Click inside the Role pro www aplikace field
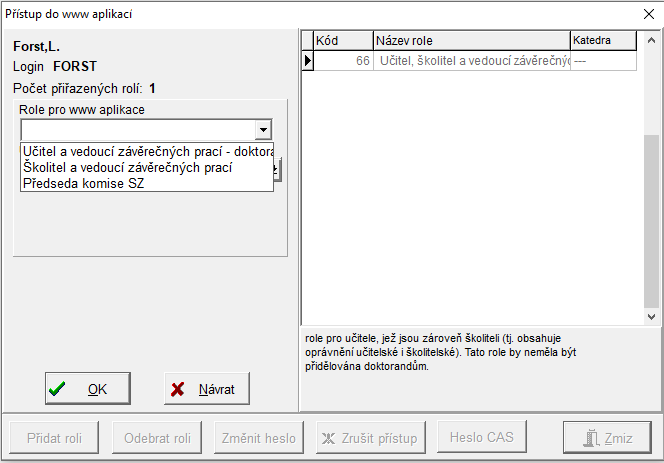This screenshot has width=664, height=463. [x=136, y=130]
